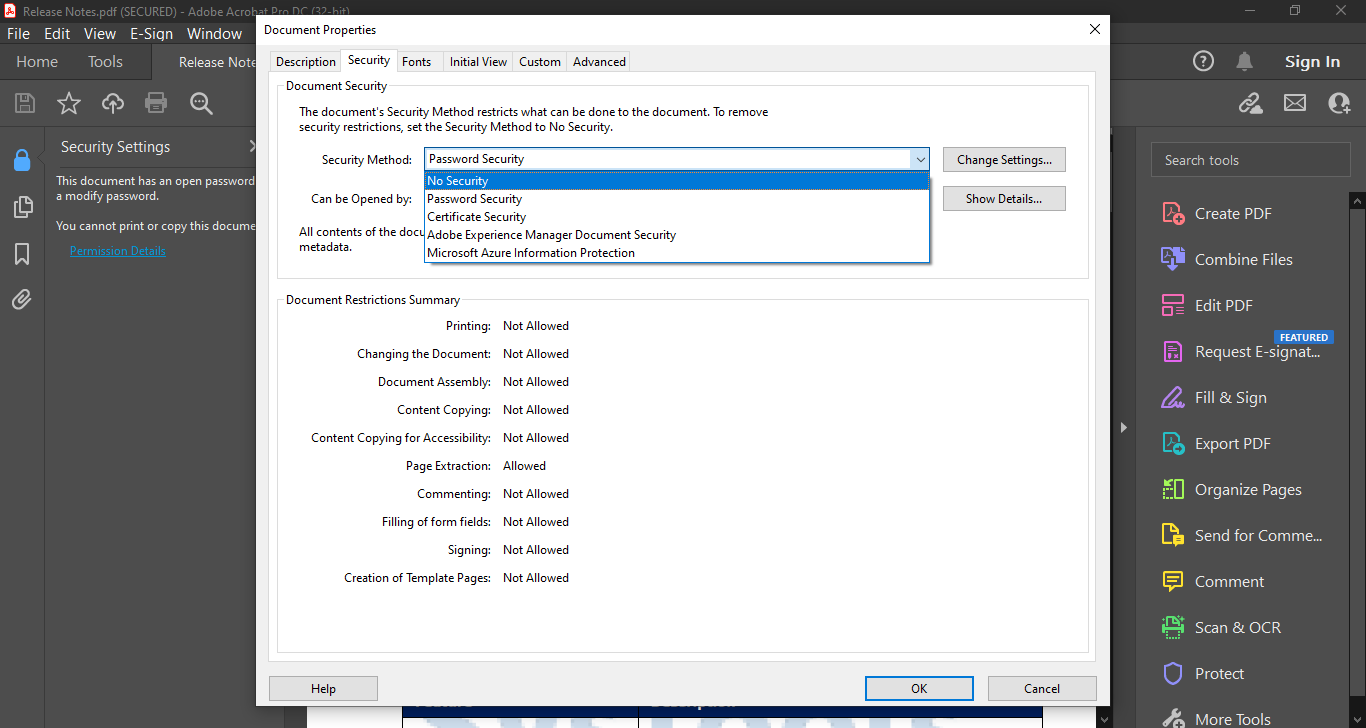Open the Page Thumbnails panel icon
Image resolution: width=1366 pixels, height=728 pixels.
(x=21, y=207)
